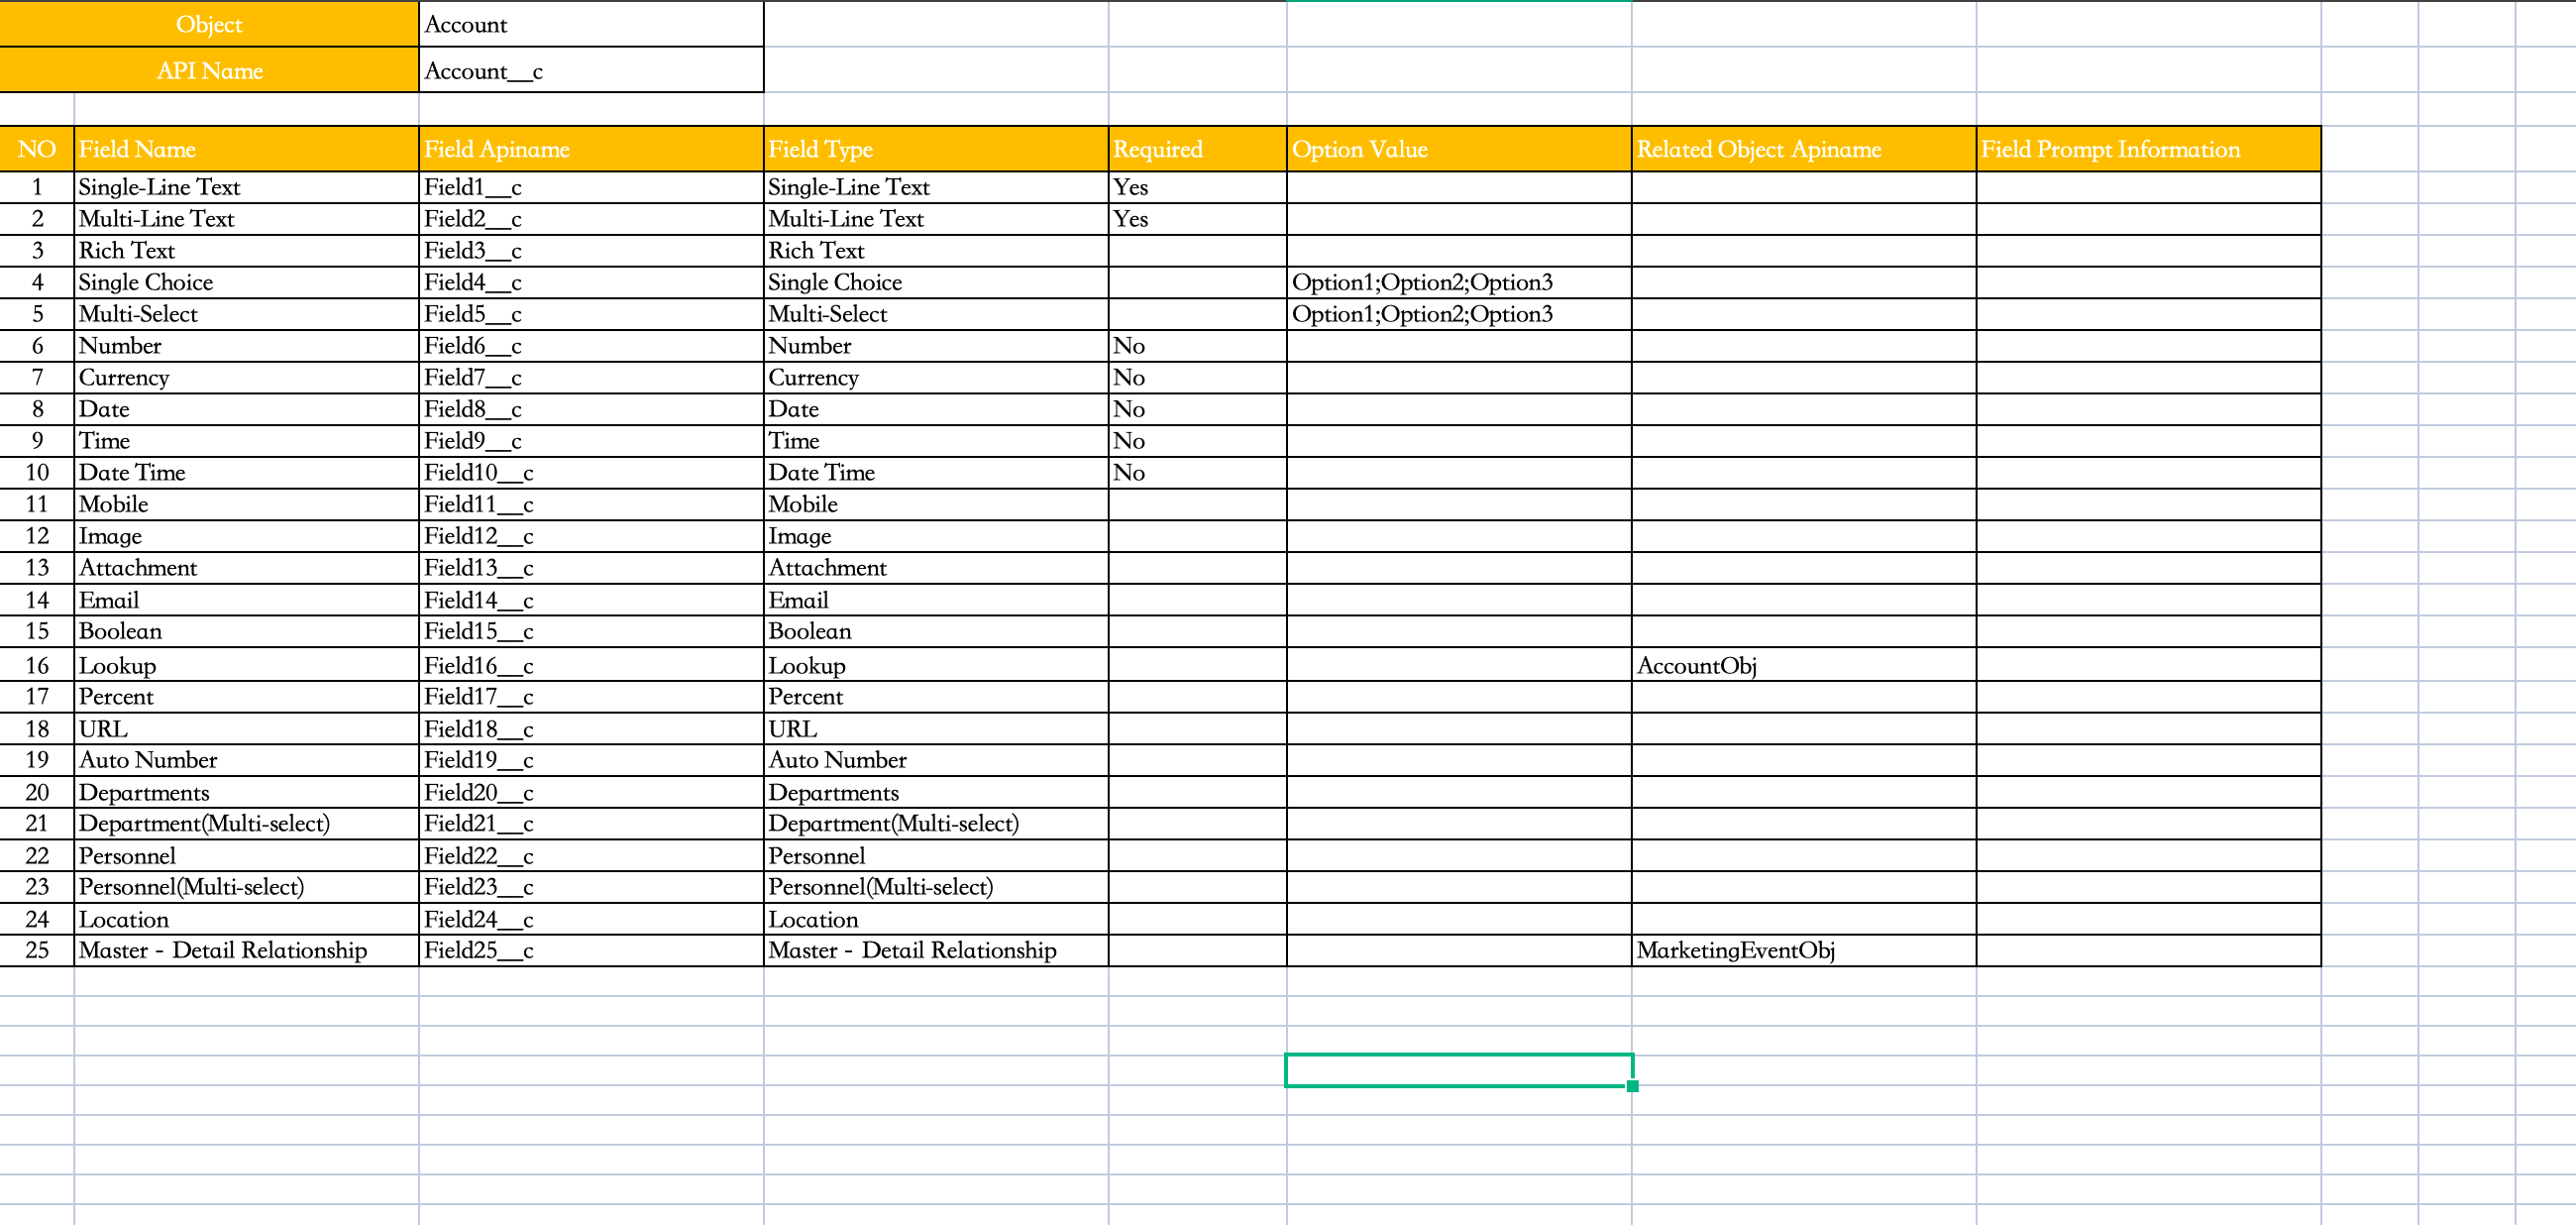
Task: Click the 'Required' column header
Action: coord(1198,149)
